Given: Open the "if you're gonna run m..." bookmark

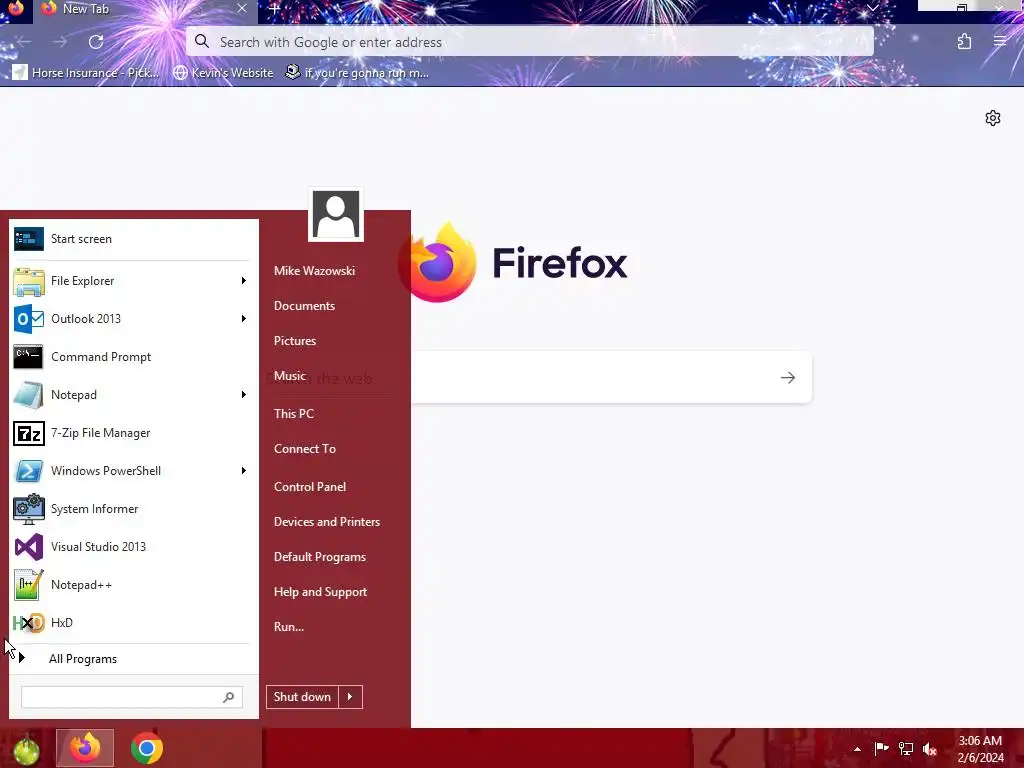Looking at the screenshot, I should tap(357, 72).
